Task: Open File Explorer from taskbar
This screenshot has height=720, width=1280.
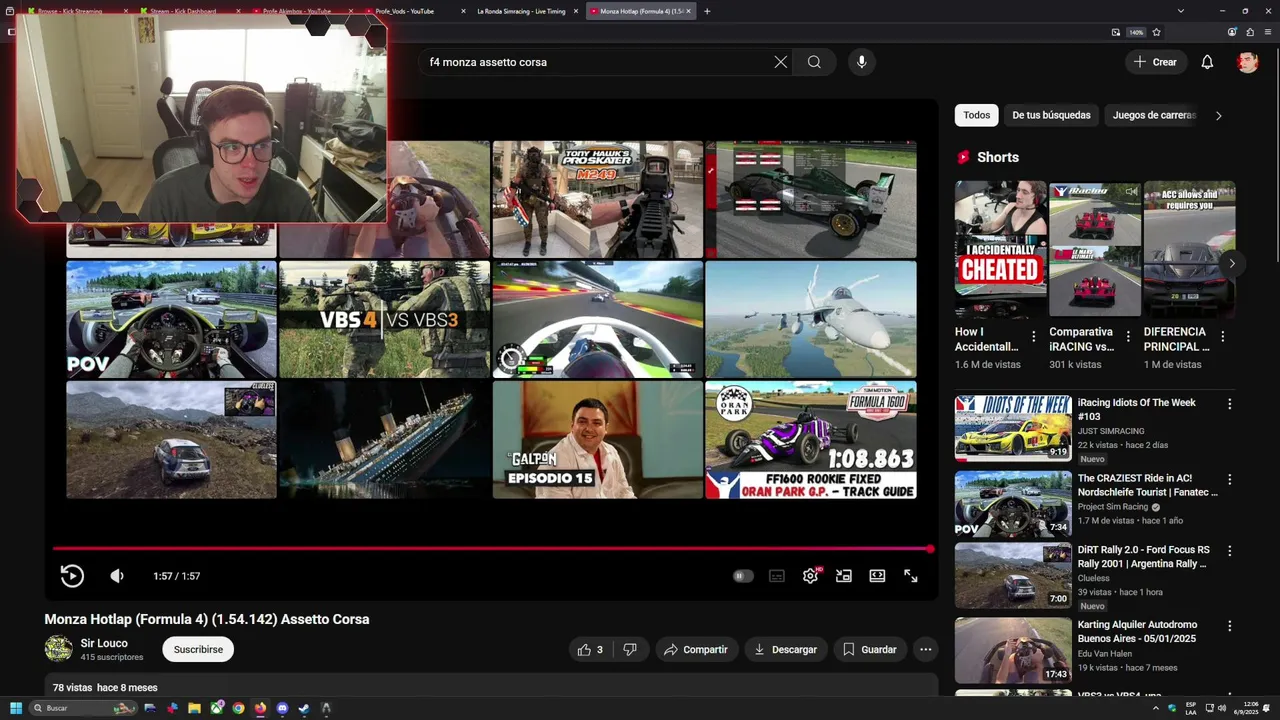Action: tap(194, 708)
